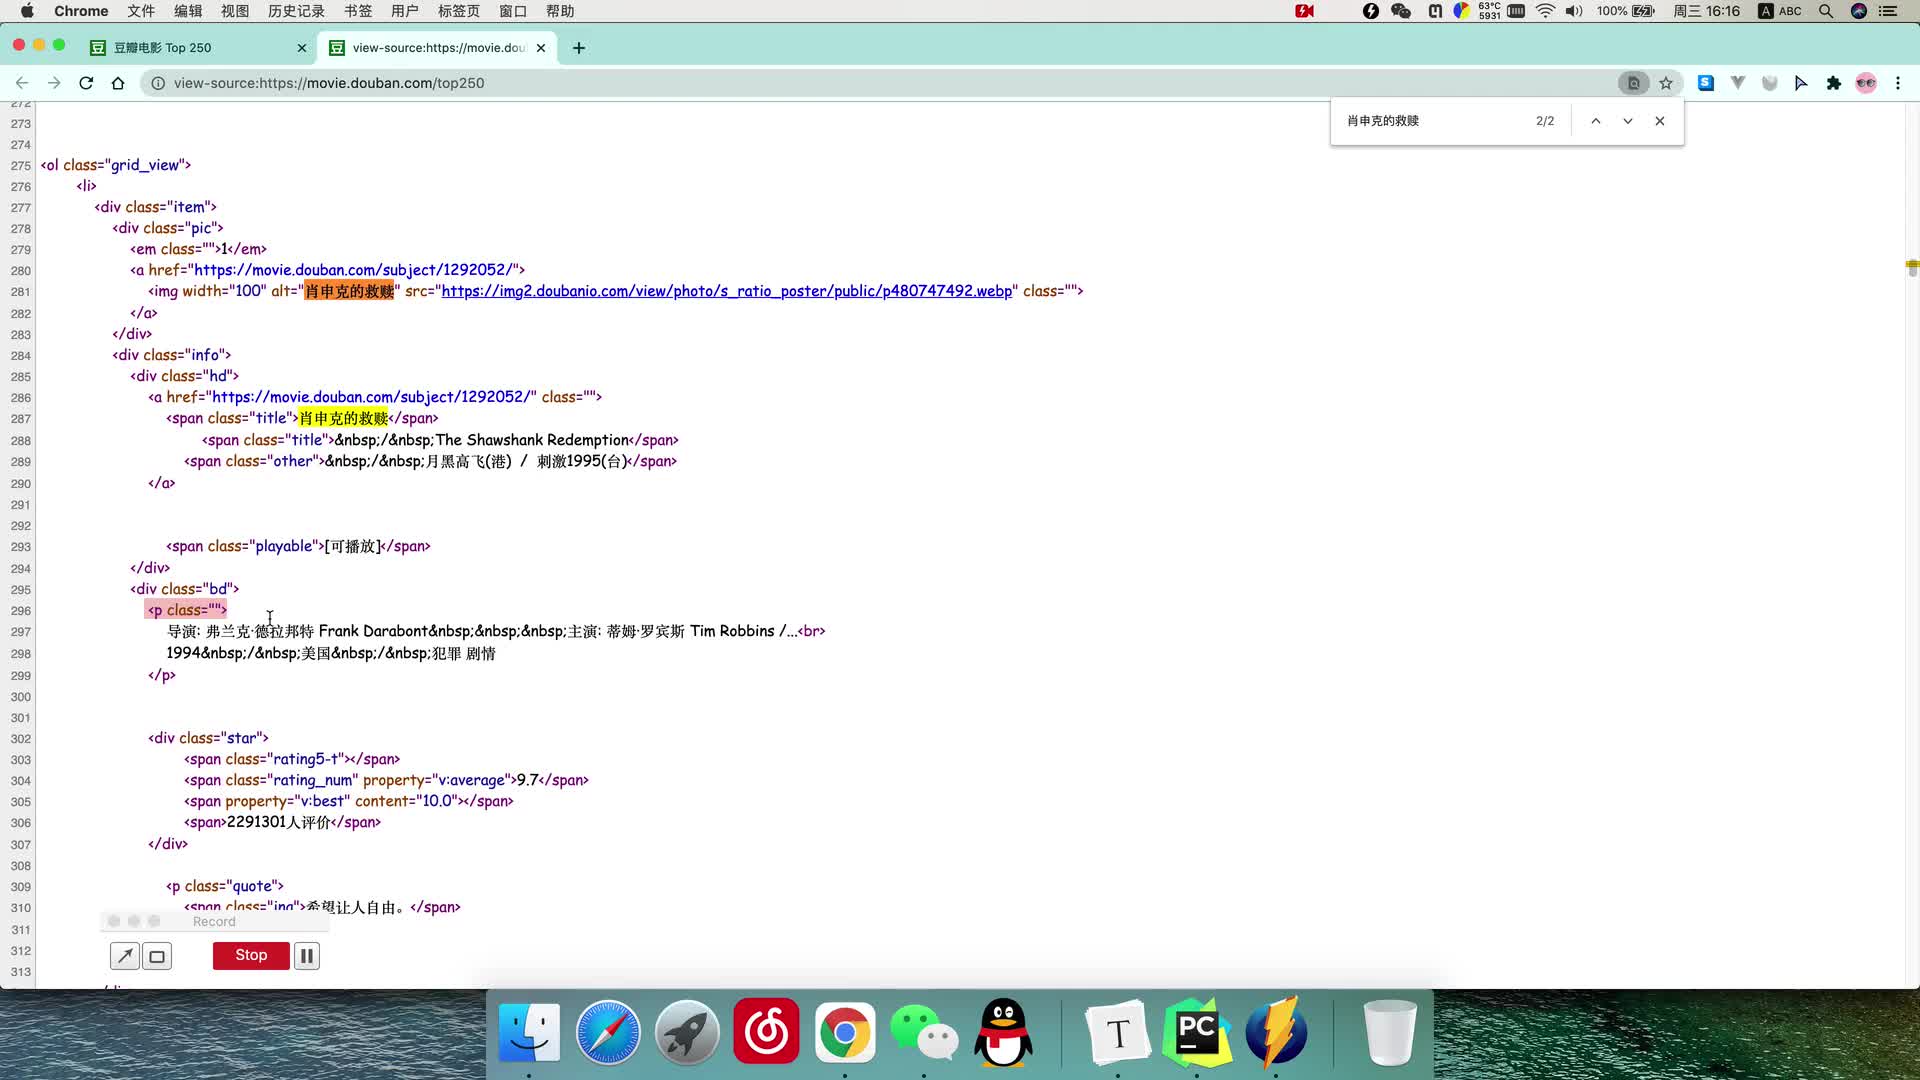Open the blue S extension icon
The height and width of the screenshot is (1080, 1920).
pos(1706,83)
